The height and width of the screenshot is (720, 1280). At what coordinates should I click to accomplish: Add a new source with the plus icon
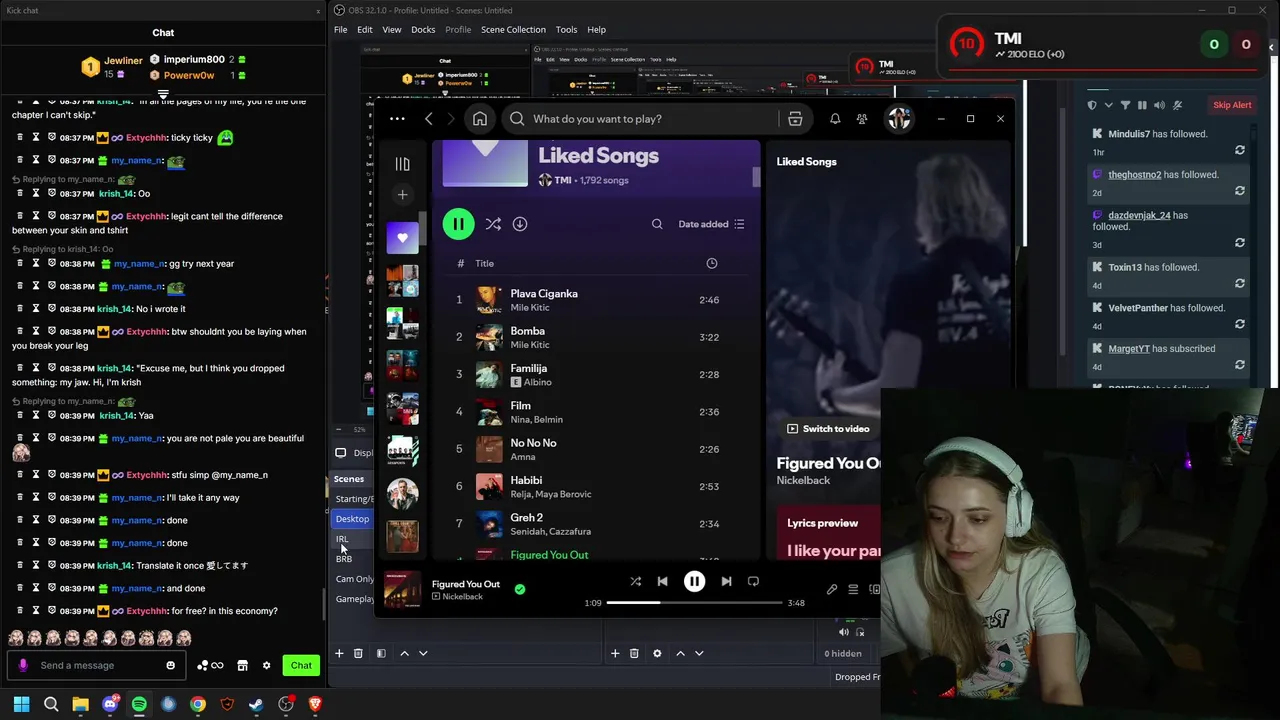point(615,653)
